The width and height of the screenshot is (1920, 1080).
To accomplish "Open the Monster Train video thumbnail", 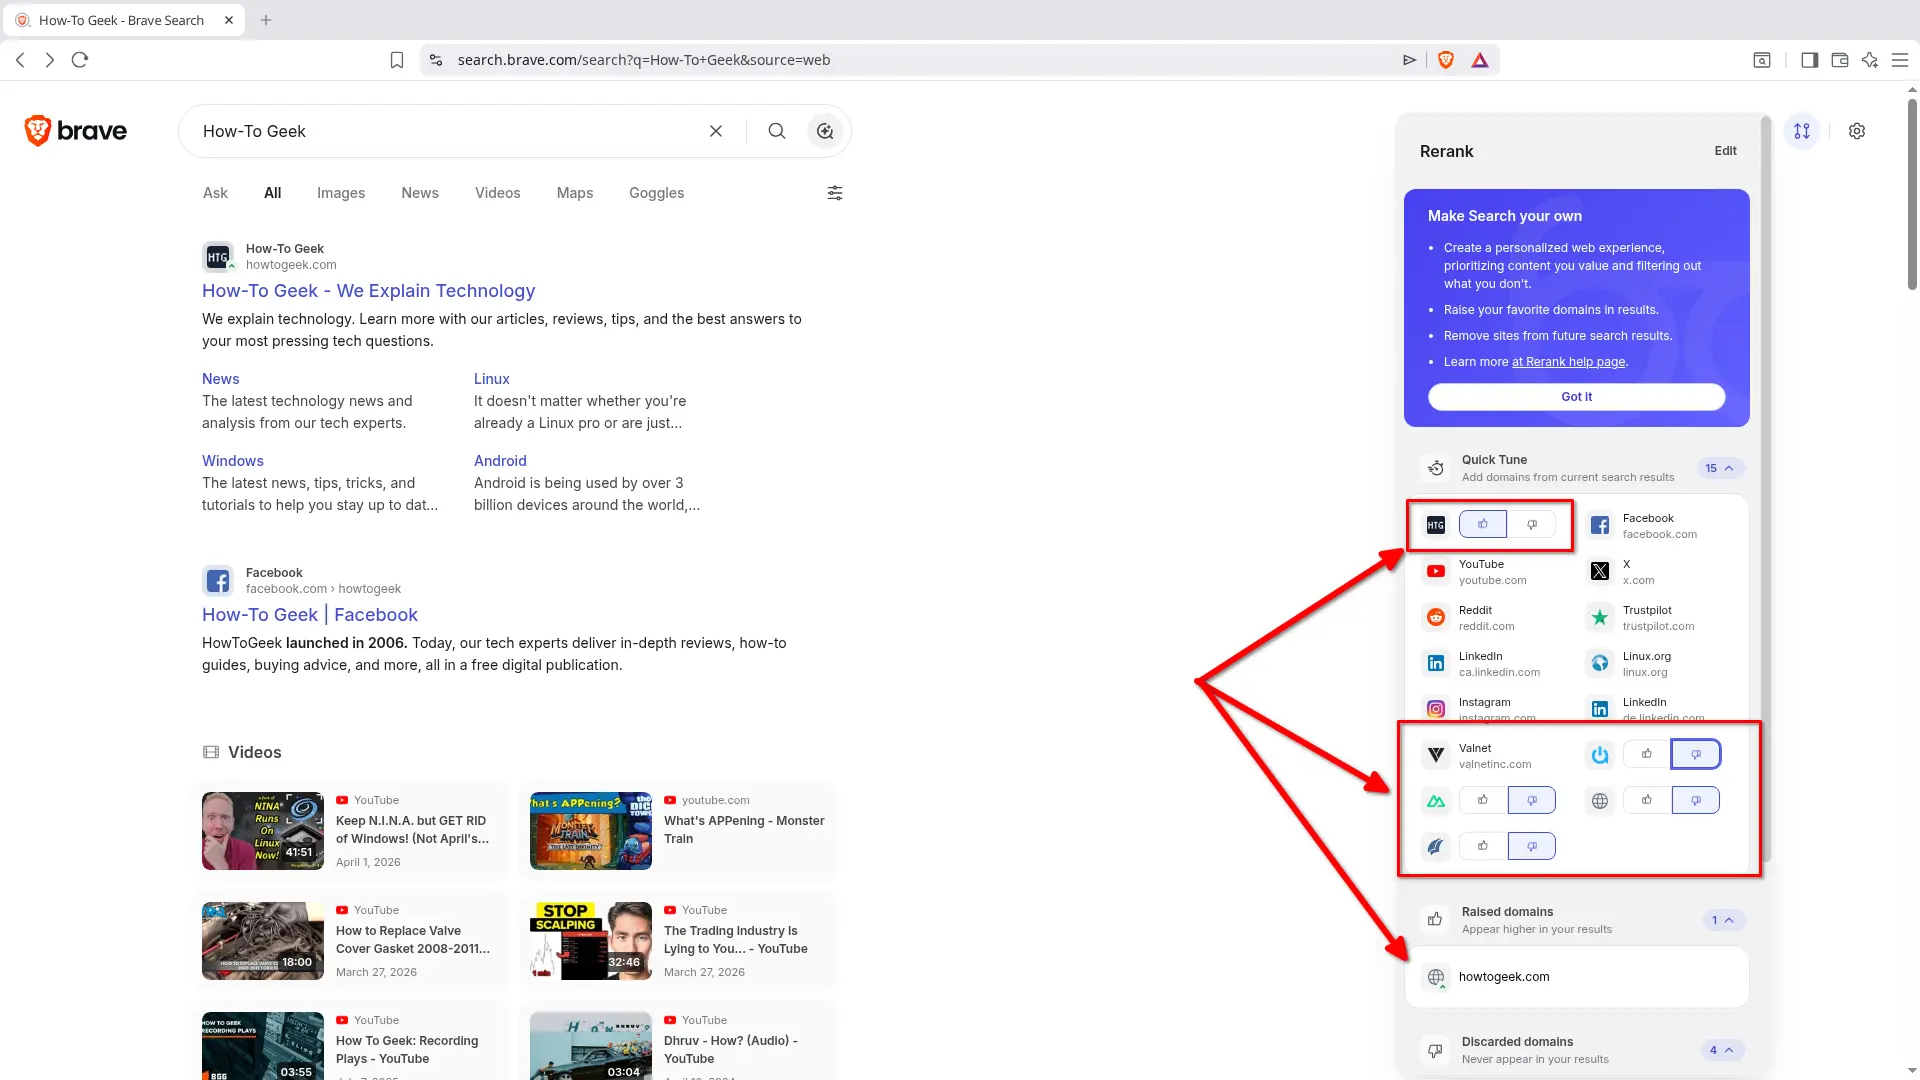I will (591, 831).
